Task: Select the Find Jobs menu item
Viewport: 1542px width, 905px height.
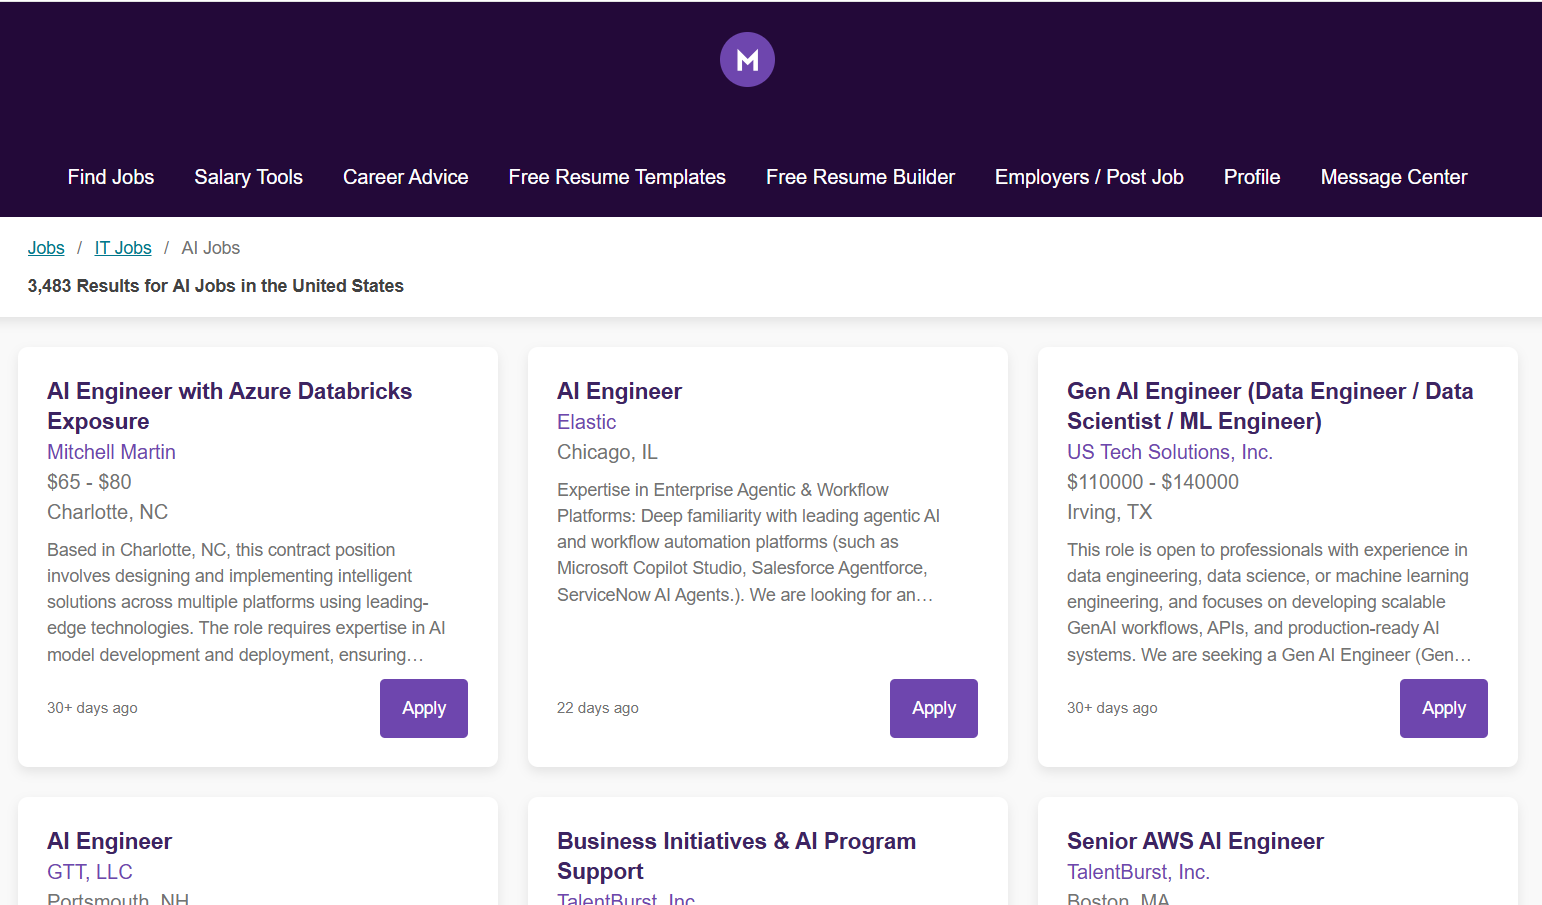Action: click(x=110, y=177)
